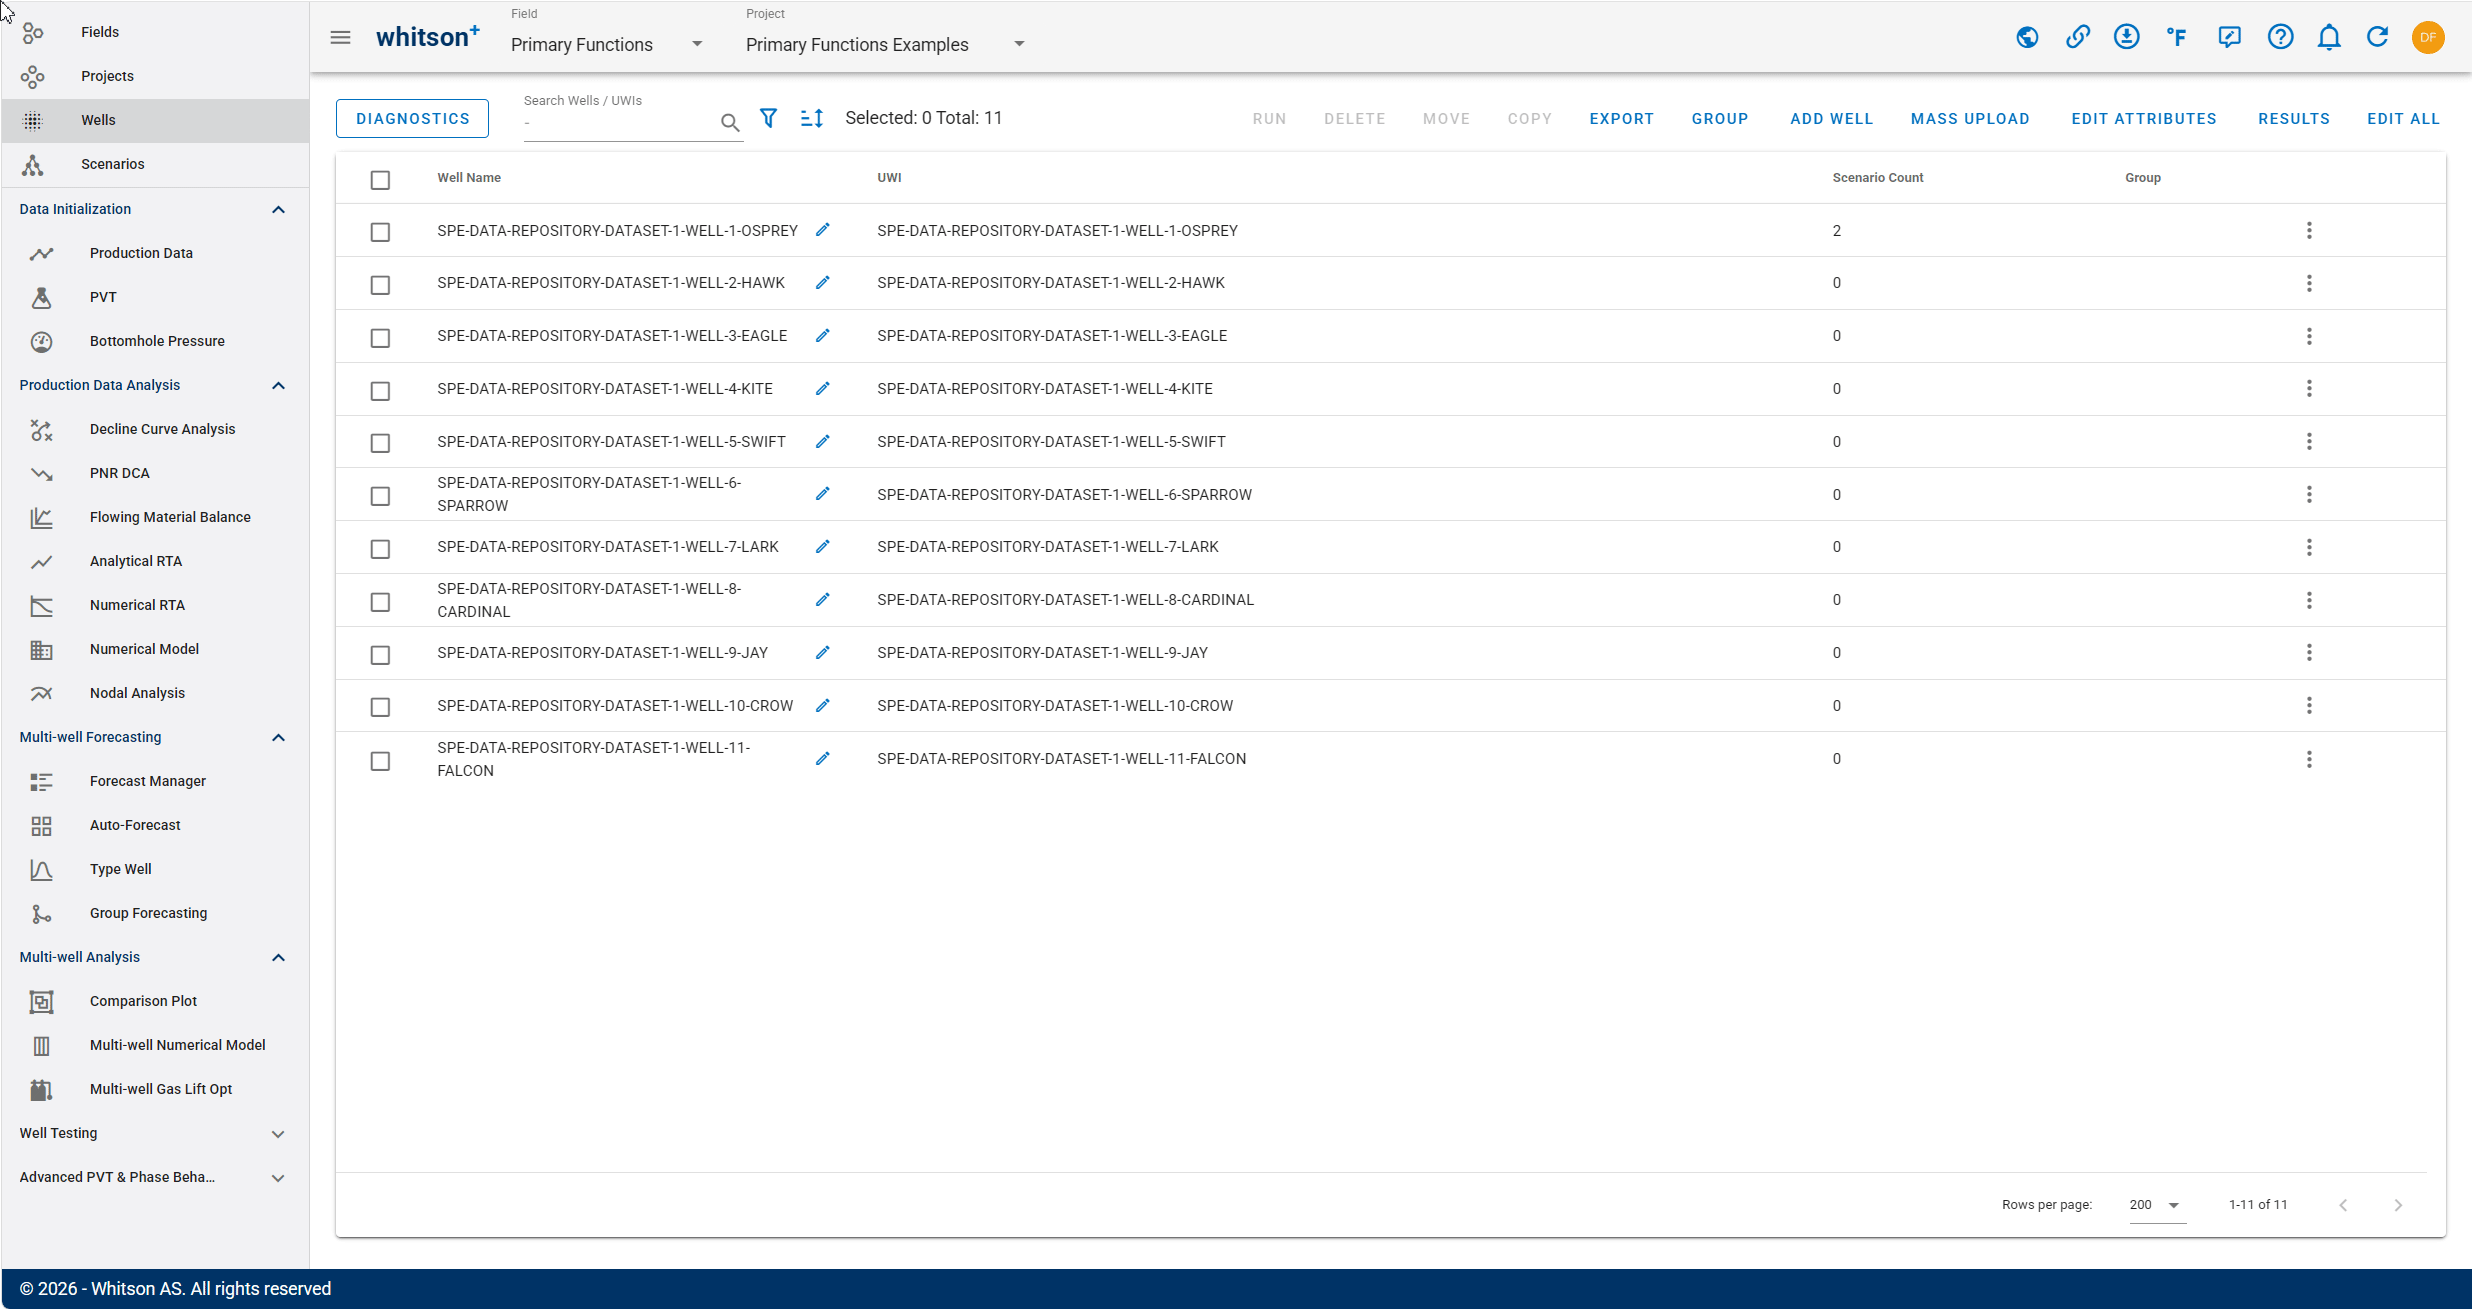Click the DIAGNOSTICS button

click(412, 118)
